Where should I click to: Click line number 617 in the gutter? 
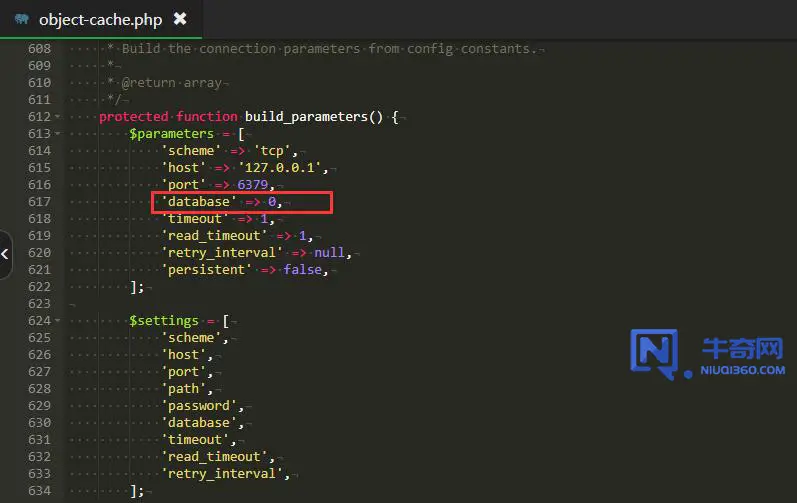39,202
